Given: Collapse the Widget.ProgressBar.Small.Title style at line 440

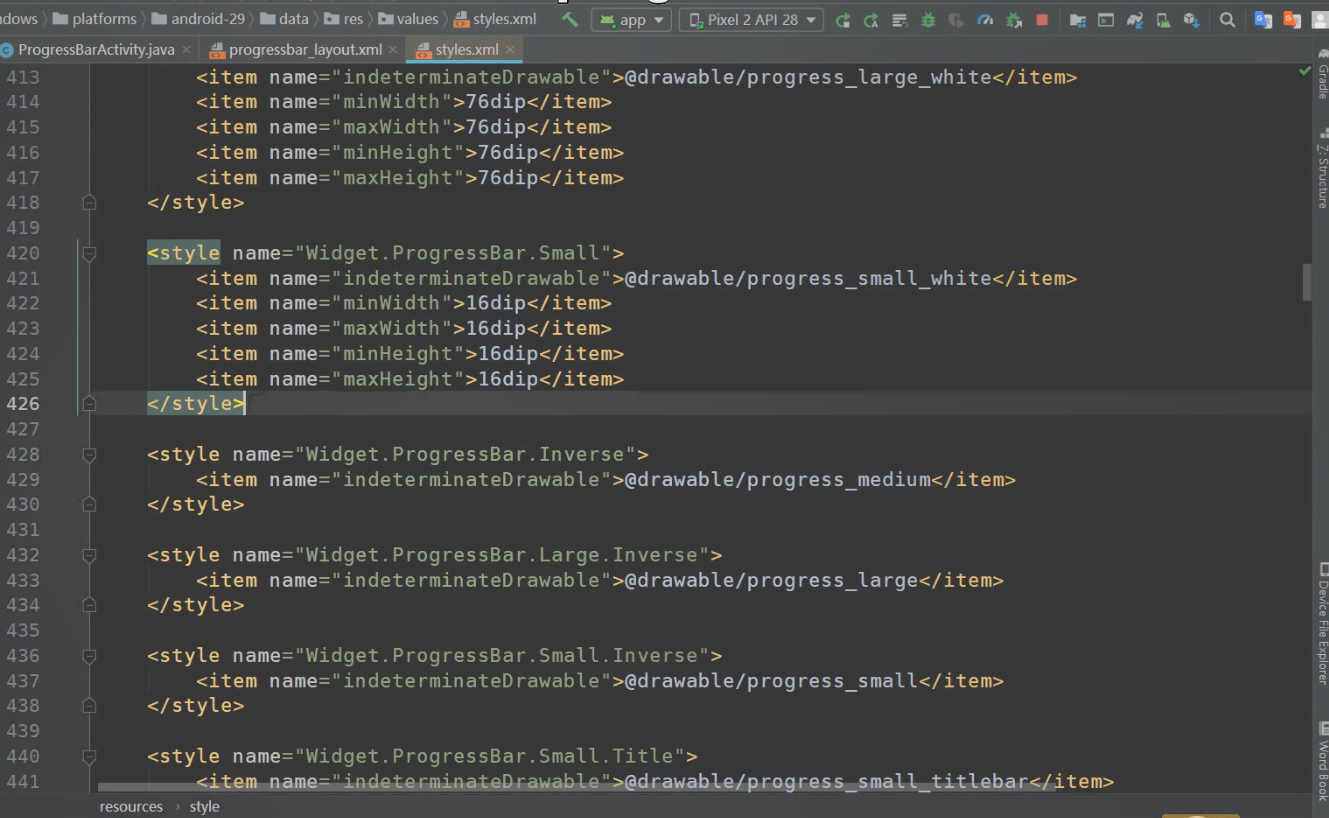Looking at the screenshot, I should coord(89,756).
